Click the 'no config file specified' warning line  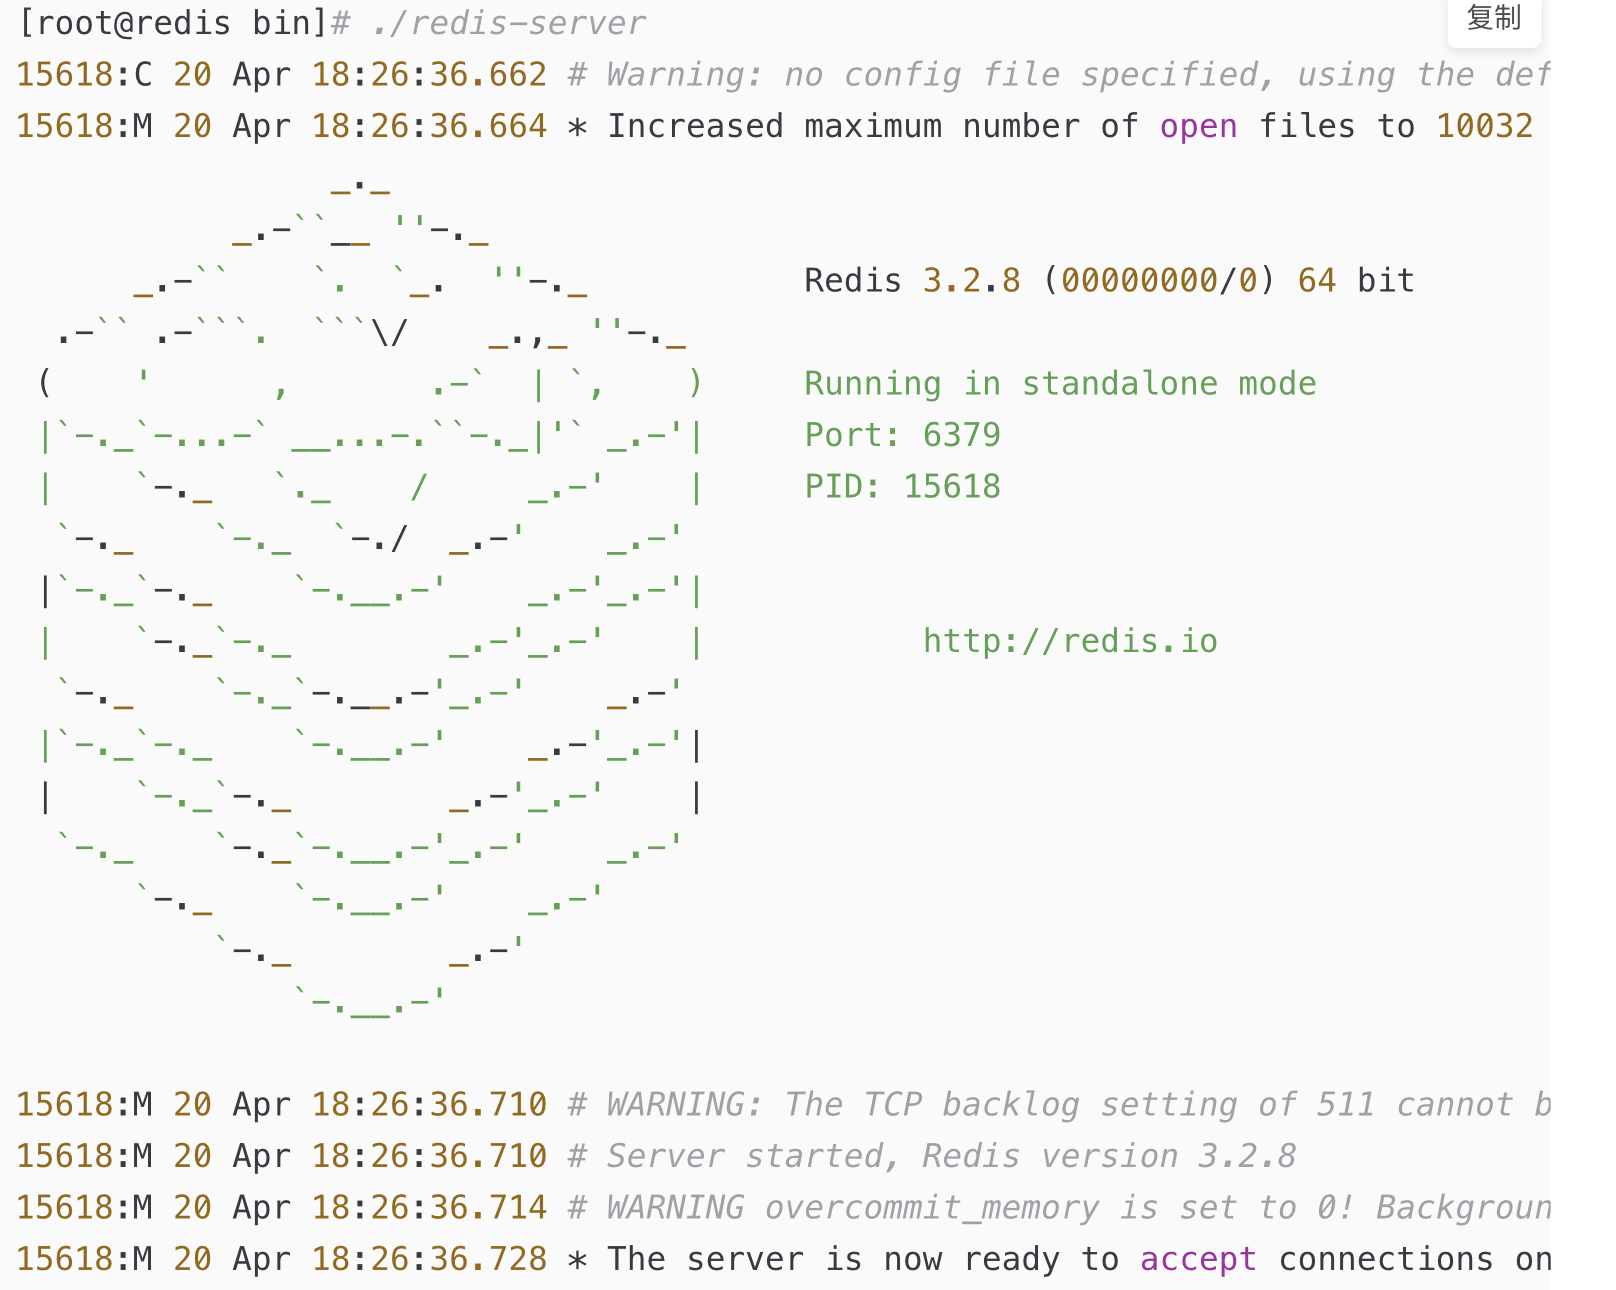click(x=783, y=75)
